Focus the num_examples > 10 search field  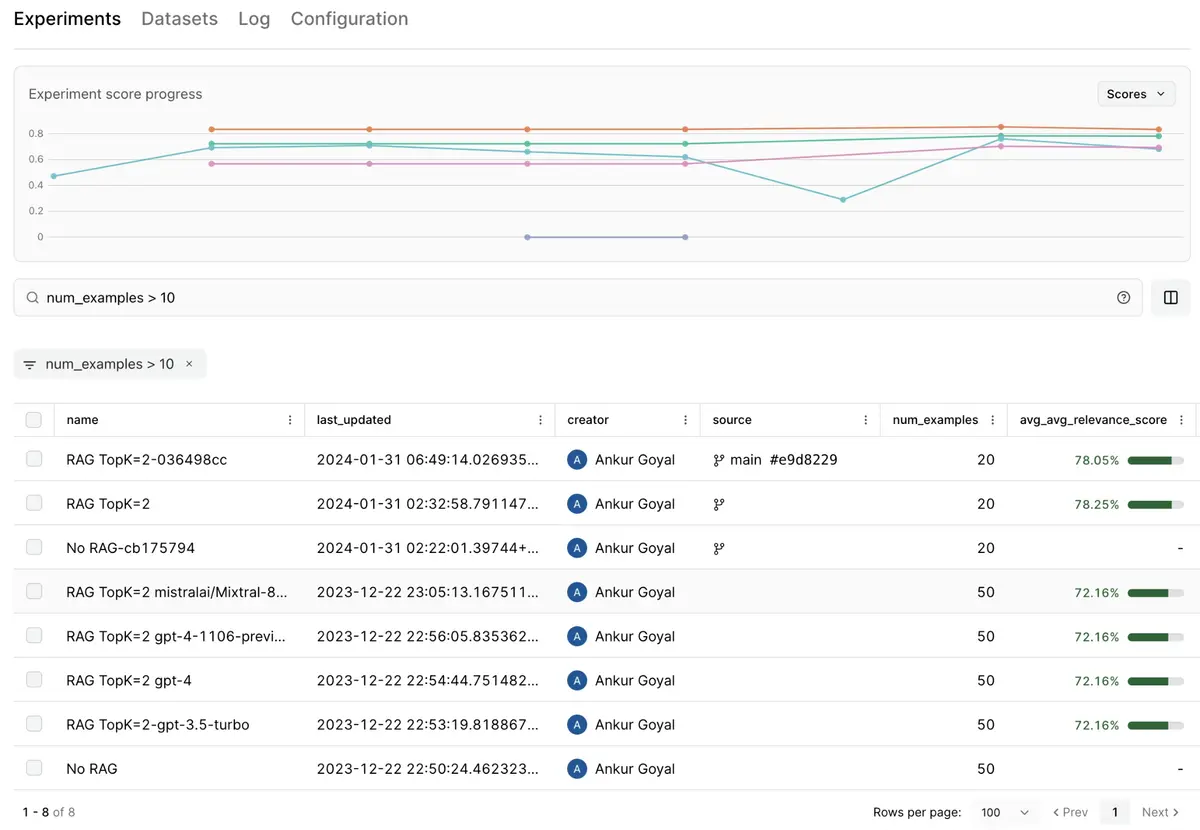tap(578, 297)
